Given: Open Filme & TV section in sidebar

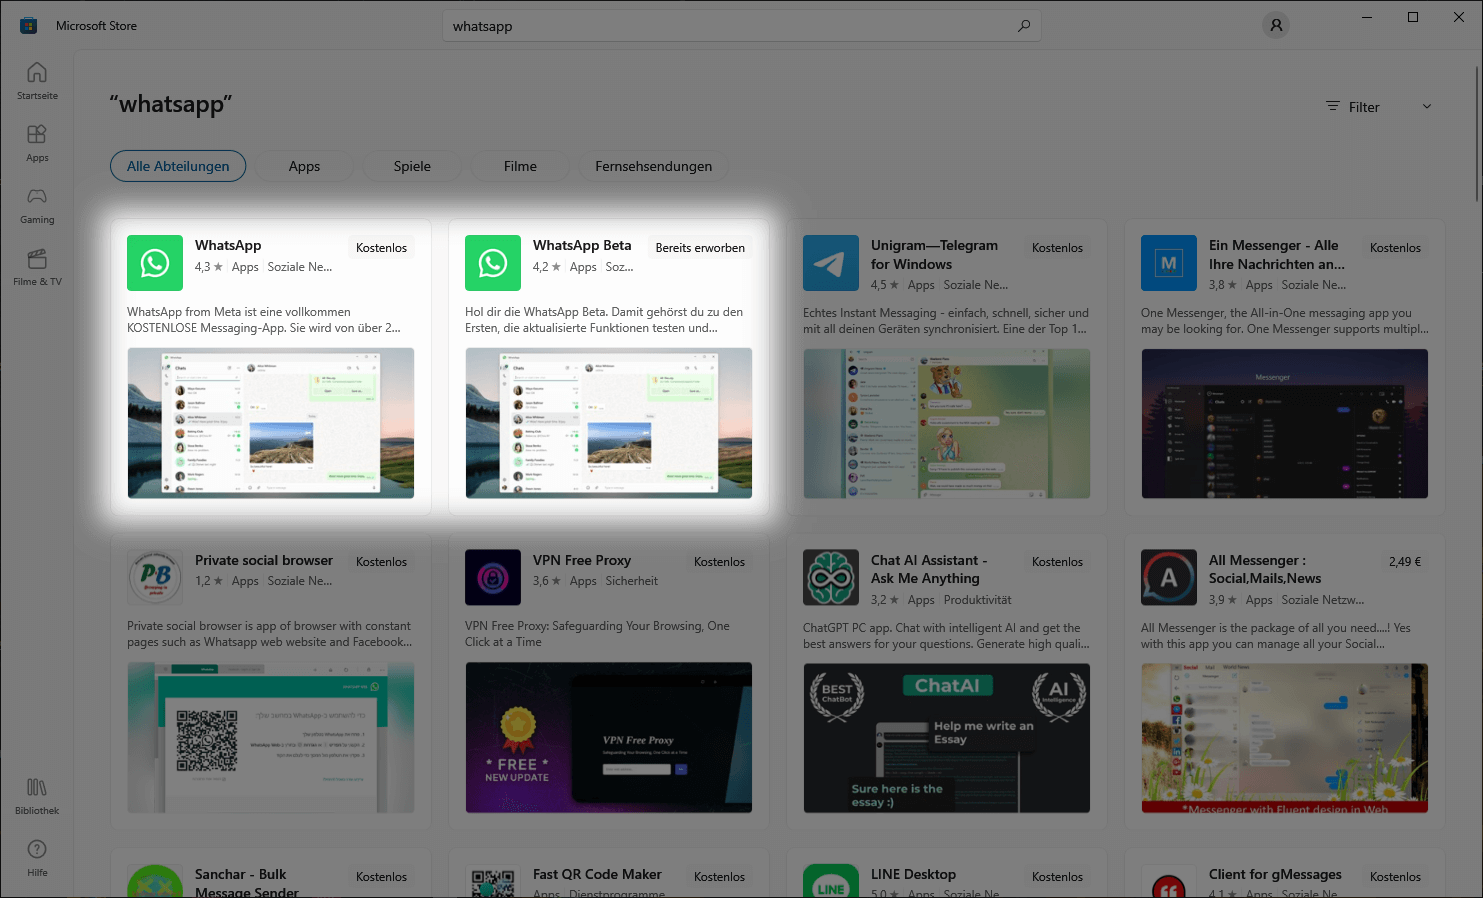Looking at the screenshot, I should coord(37,267).
